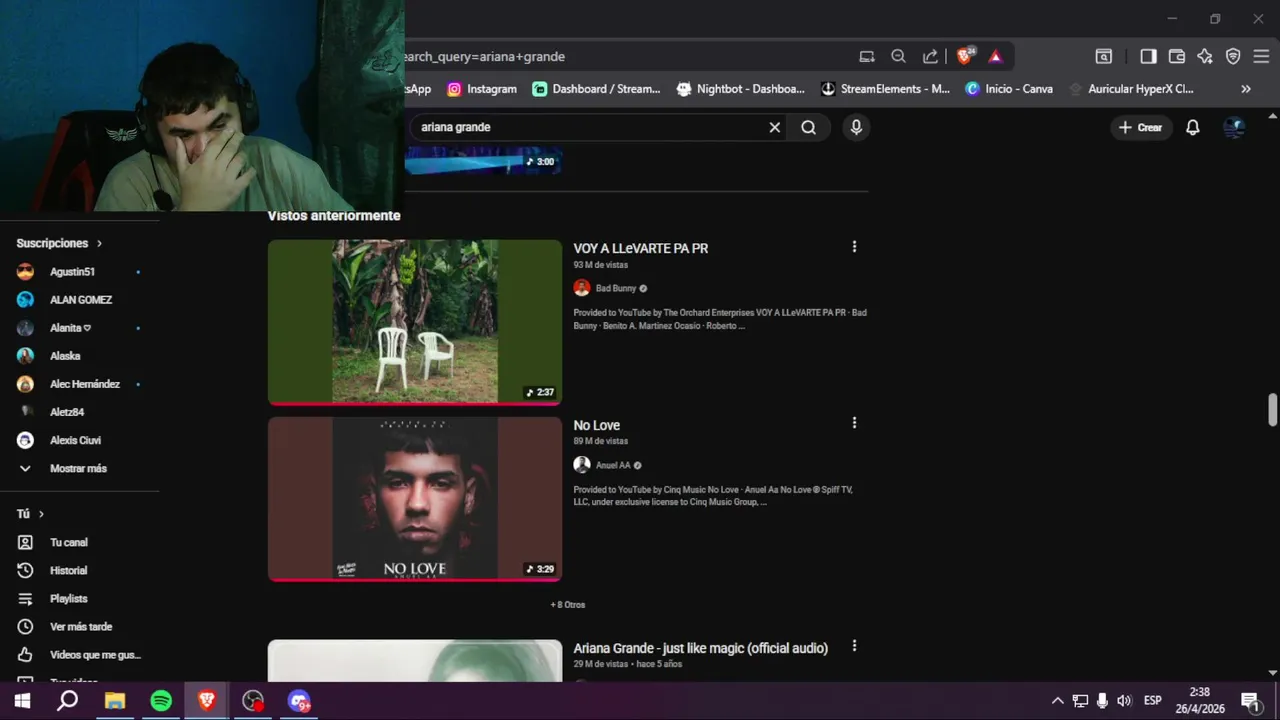
Task: Open tab search toolbar icon
Action: point(1103,56)
